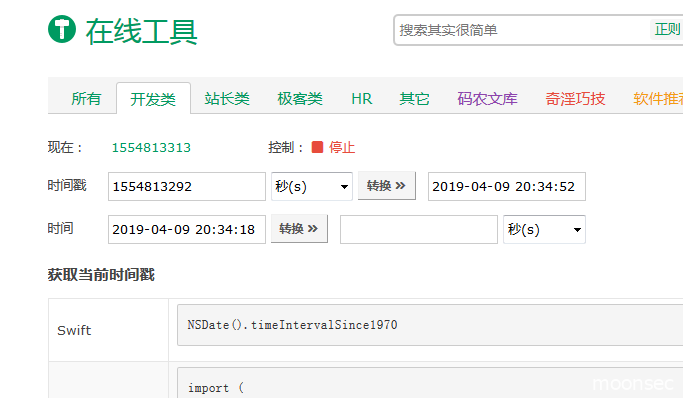Click the 控制： label
This screenshot has height=398, width=683.
coord(286,147)
